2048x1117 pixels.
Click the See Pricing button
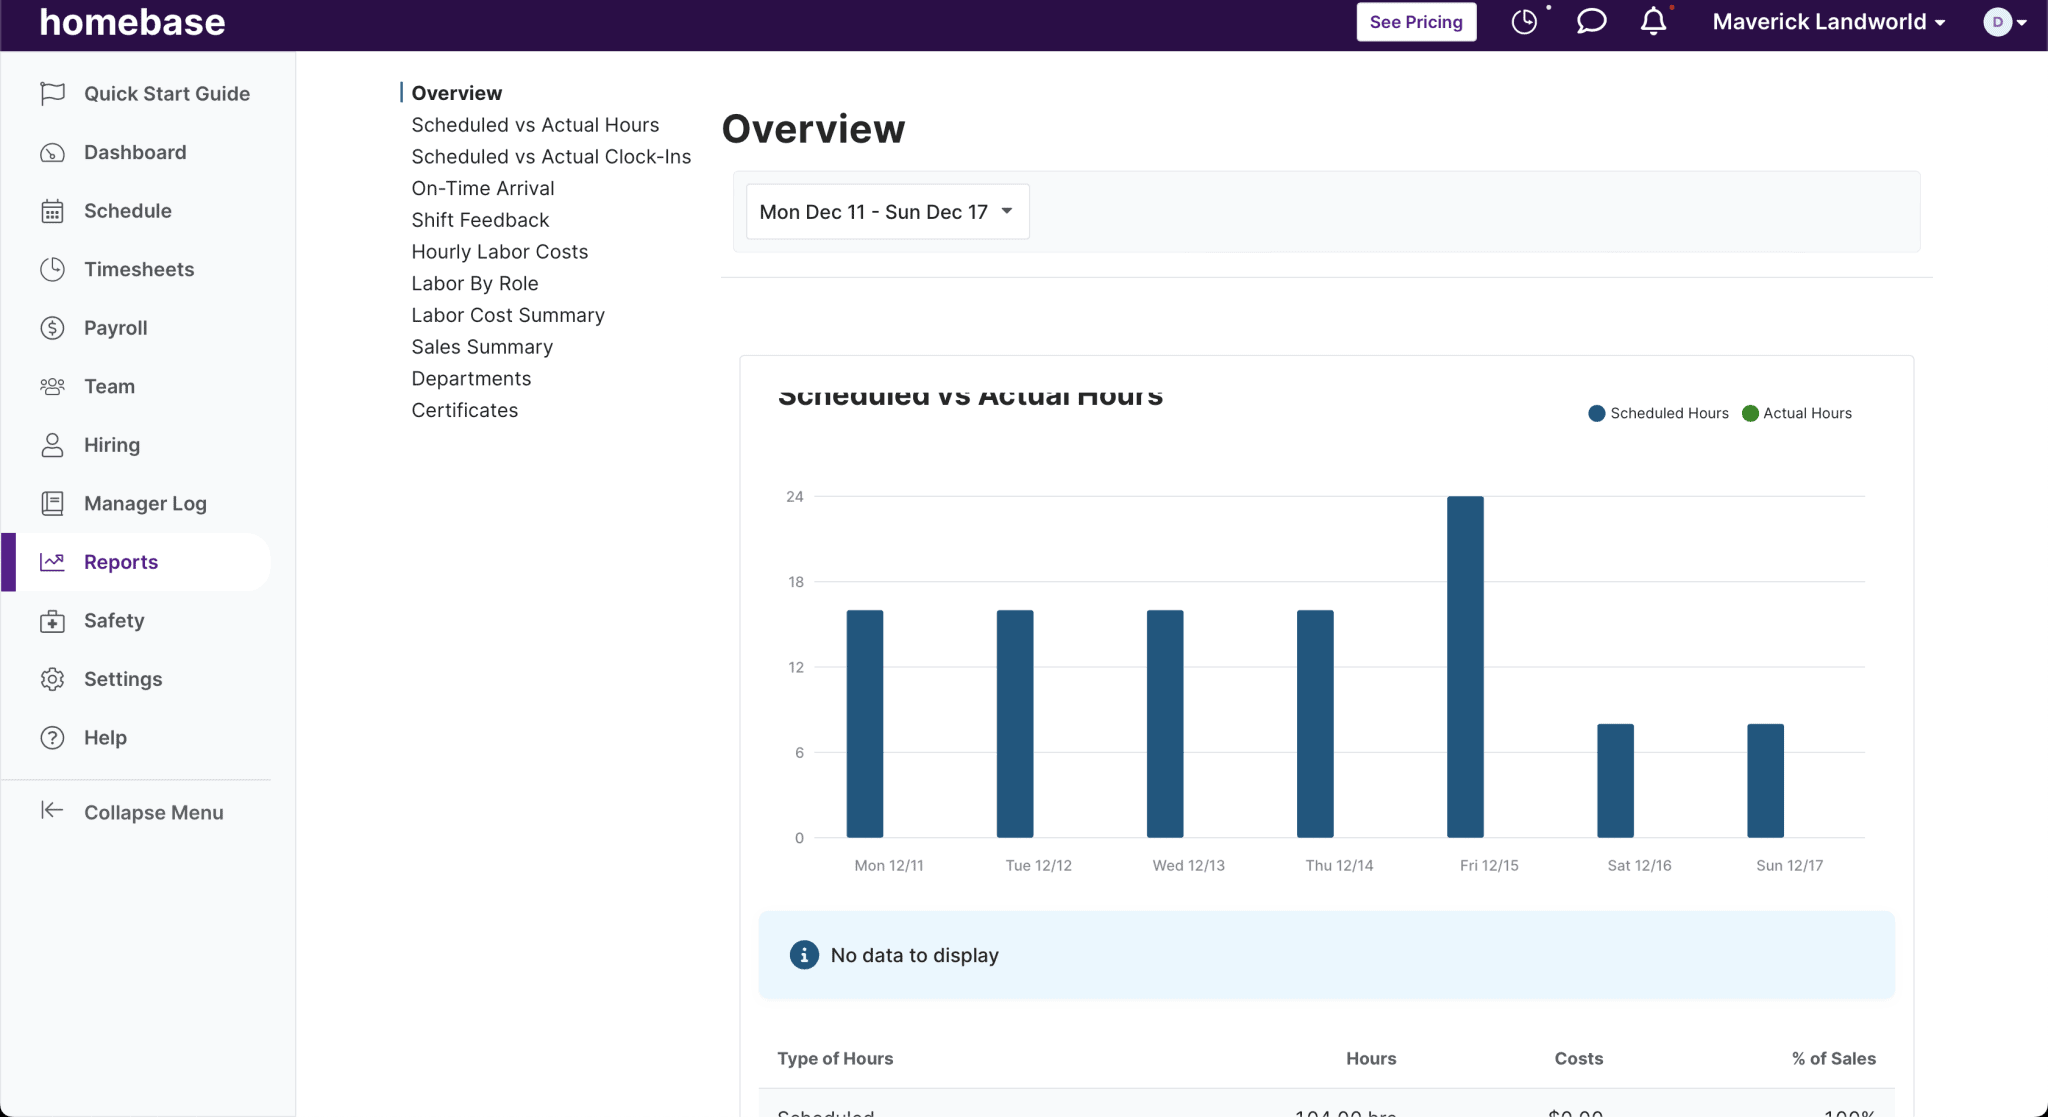click(x=1416, y=21)
